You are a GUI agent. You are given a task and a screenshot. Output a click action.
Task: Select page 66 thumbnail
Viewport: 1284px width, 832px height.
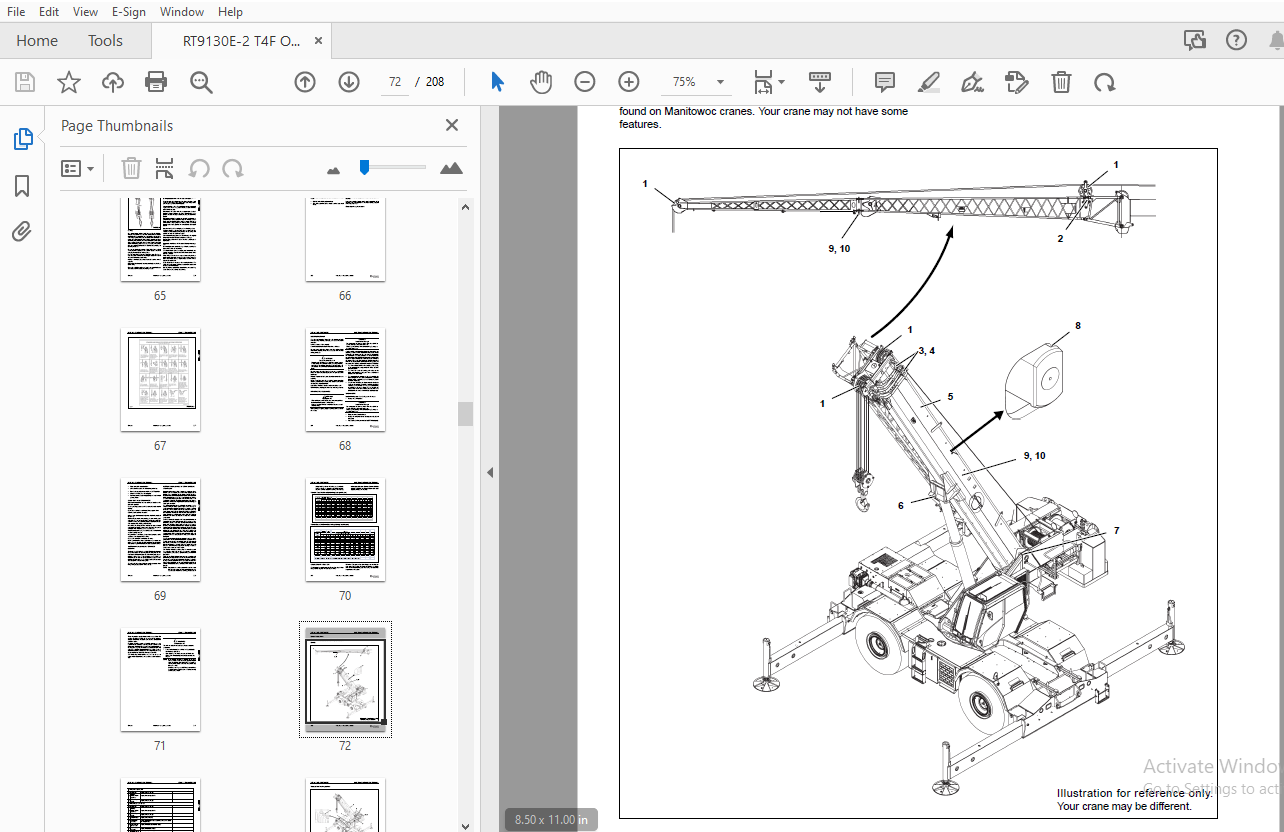[345, 239]
